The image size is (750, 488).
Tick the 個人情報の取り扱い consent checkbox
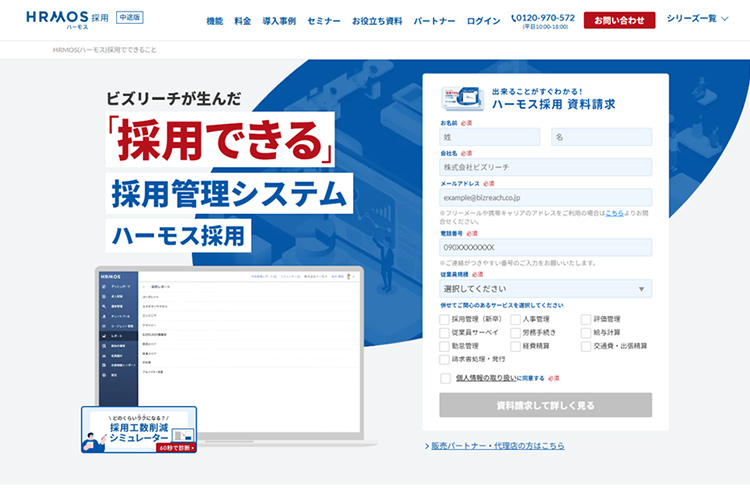click(x=445, y=378)
